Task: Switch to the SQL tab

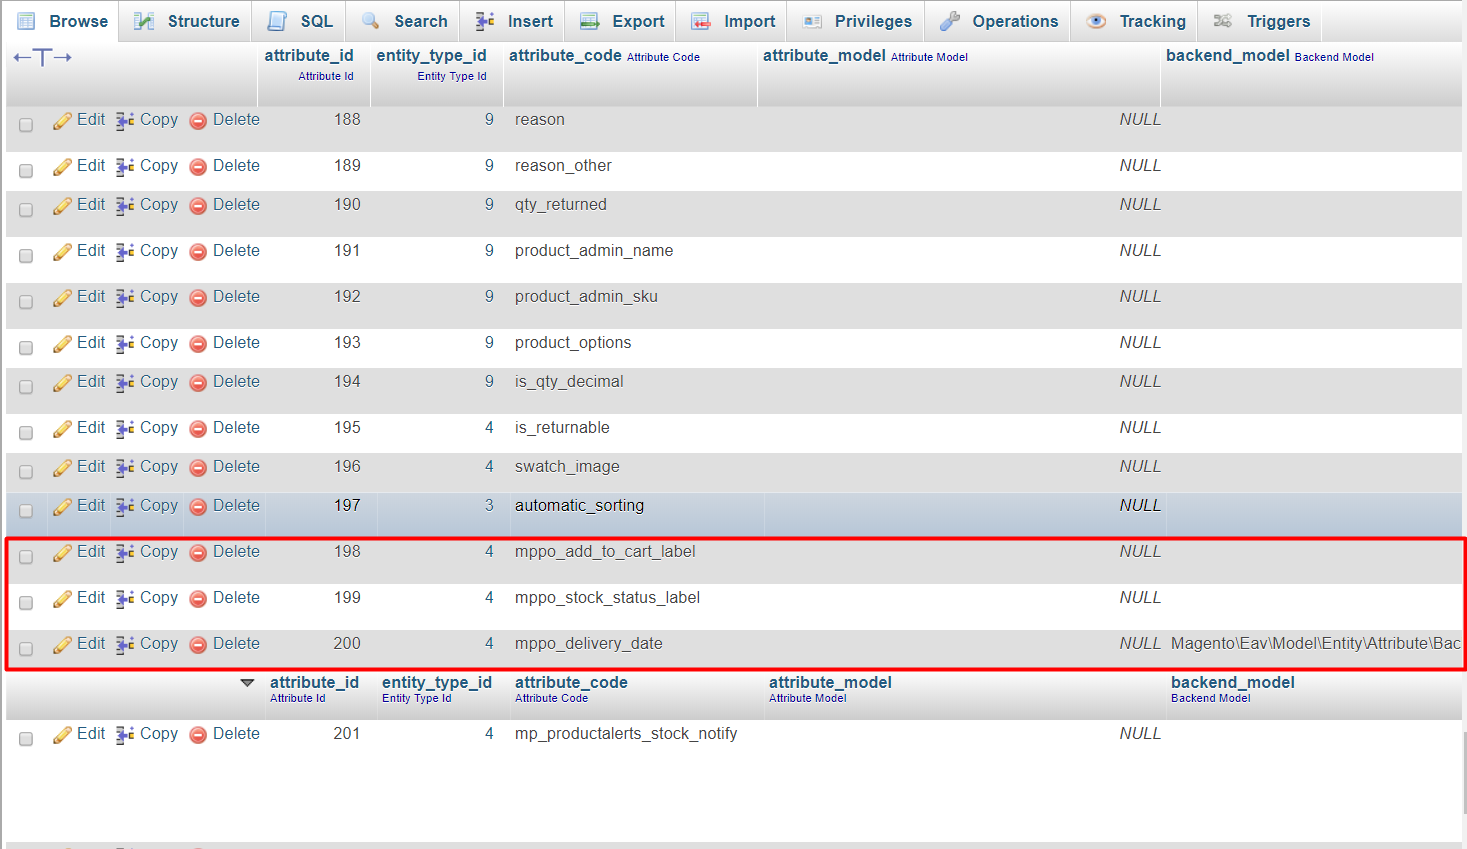Action: pyautogui.click(x=301, y=21)
